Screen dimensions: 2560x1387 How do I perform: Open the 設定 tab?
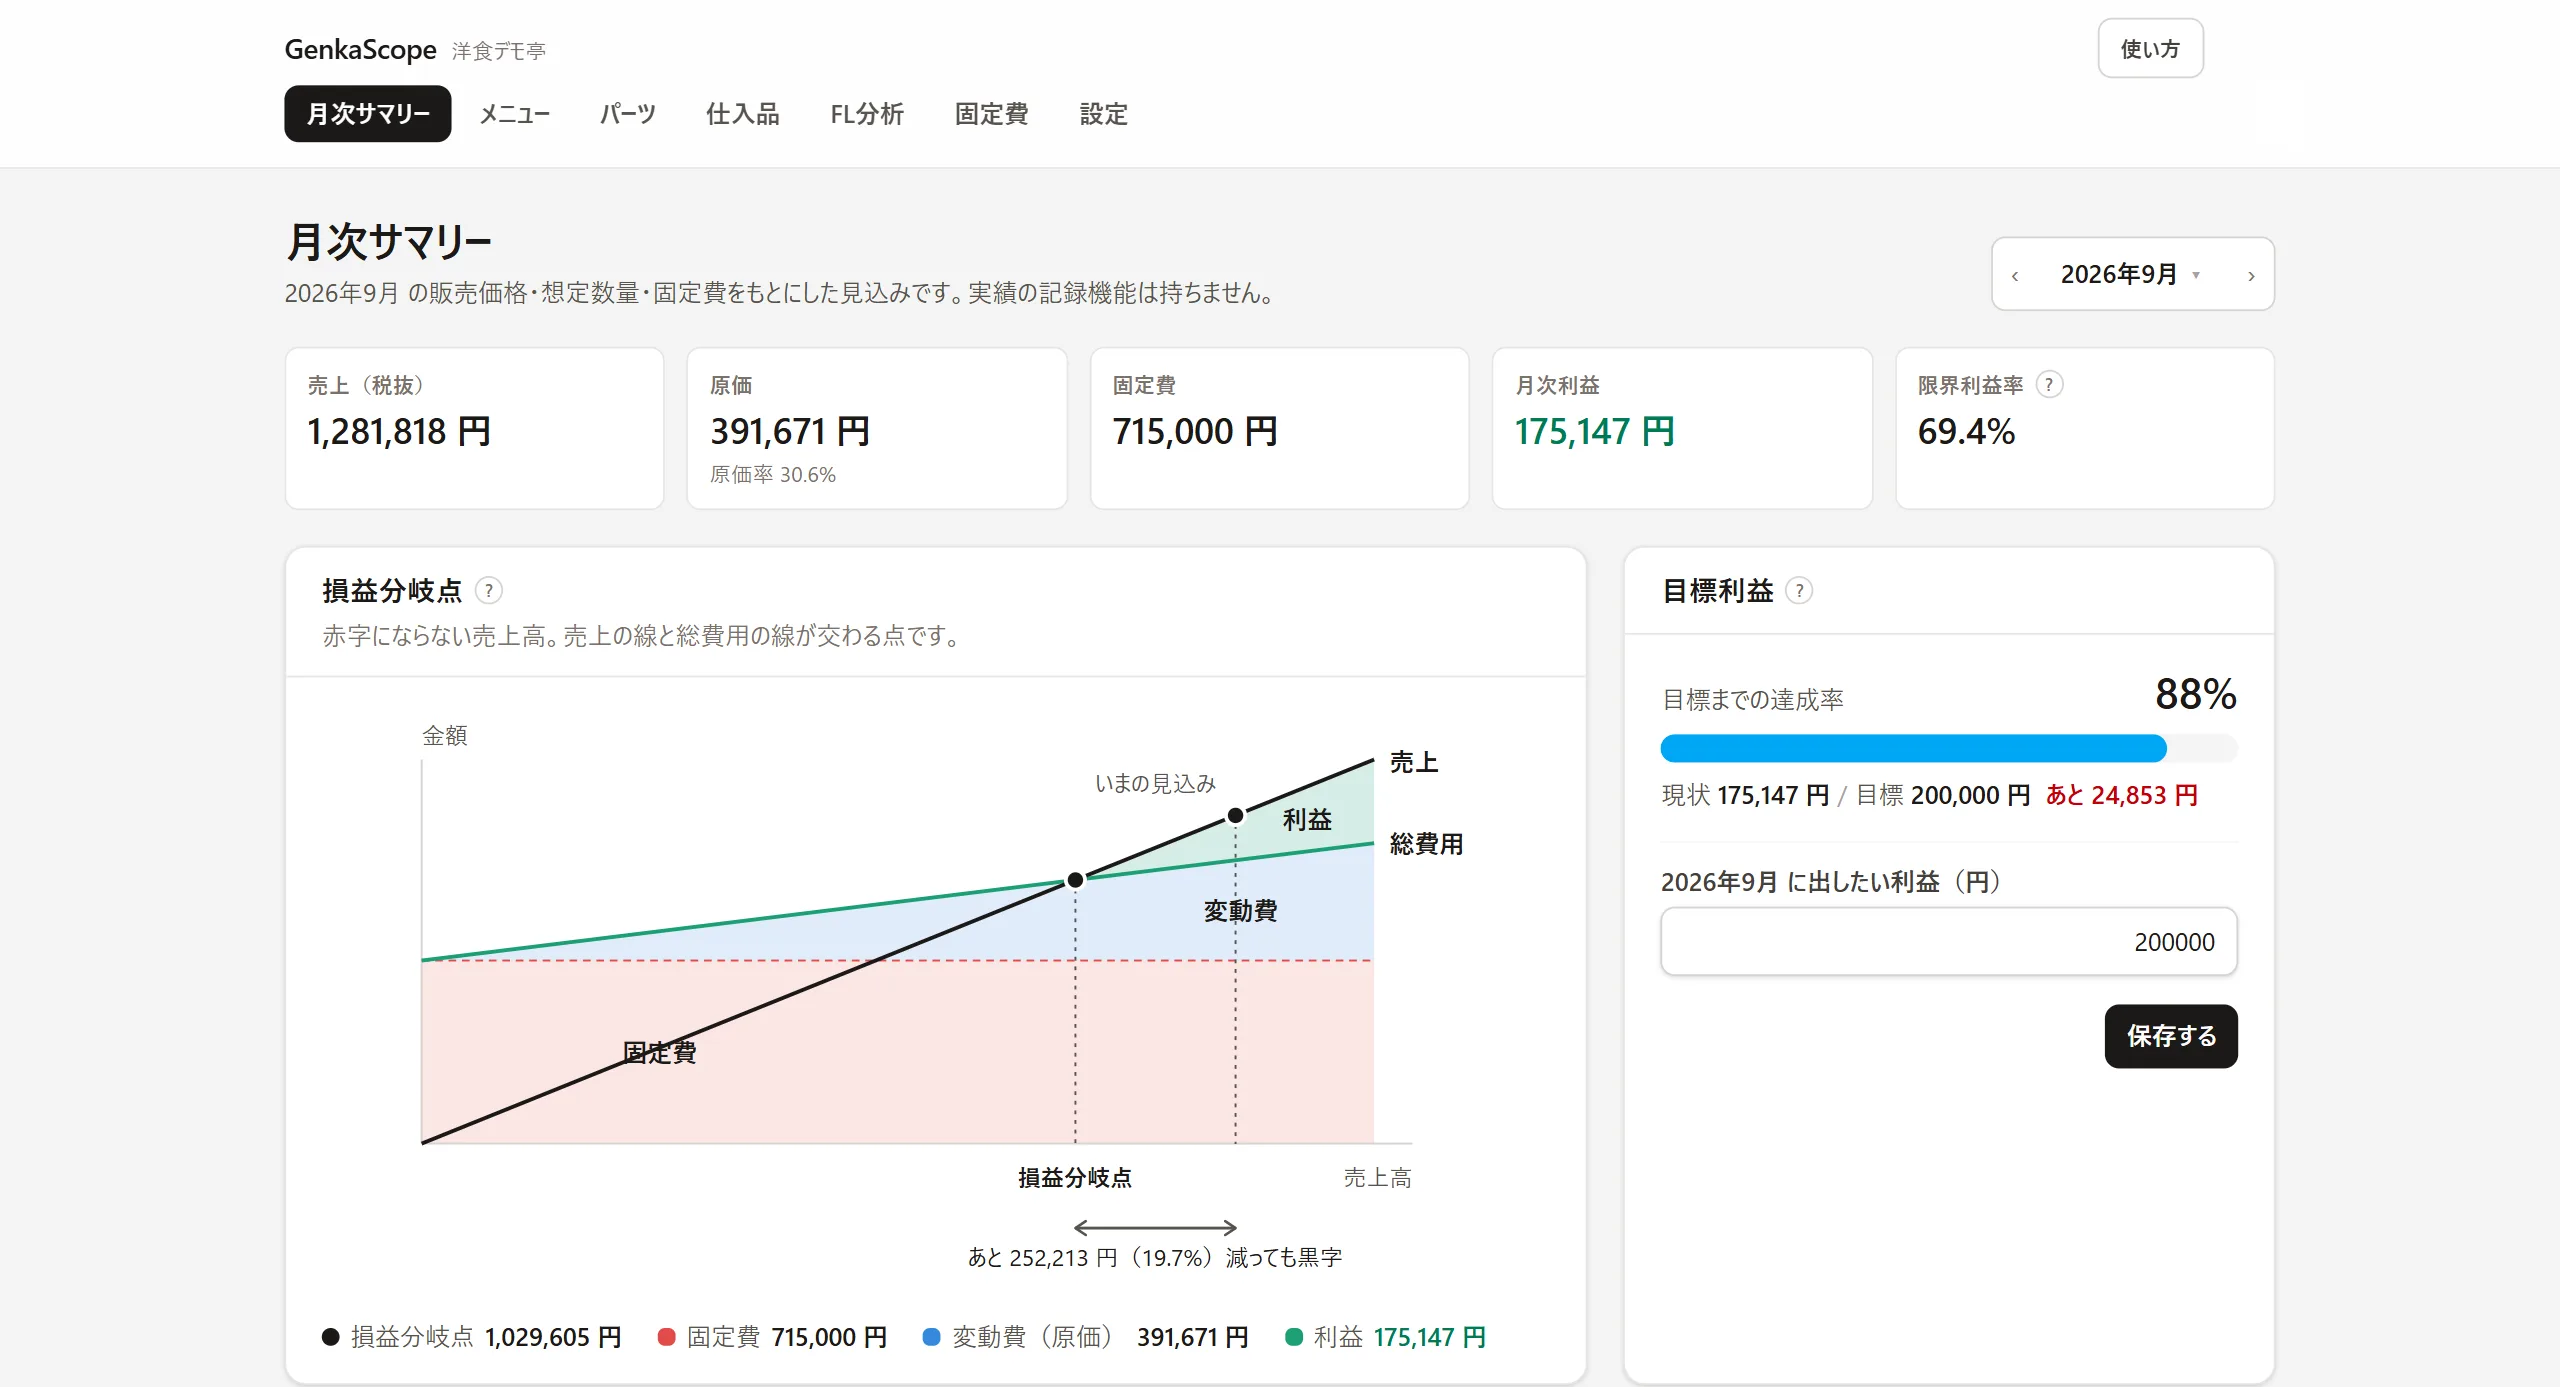(1104, 114)
